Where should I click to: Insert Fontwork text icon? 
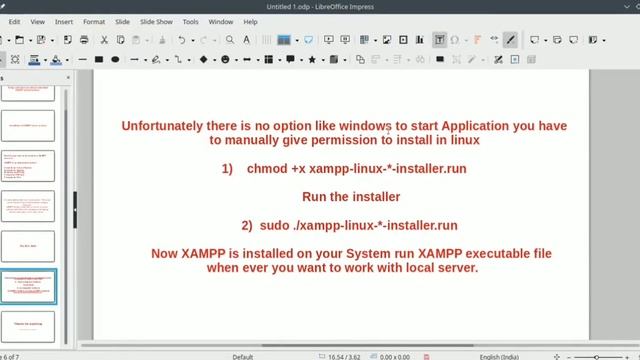[x=477, y=40]
